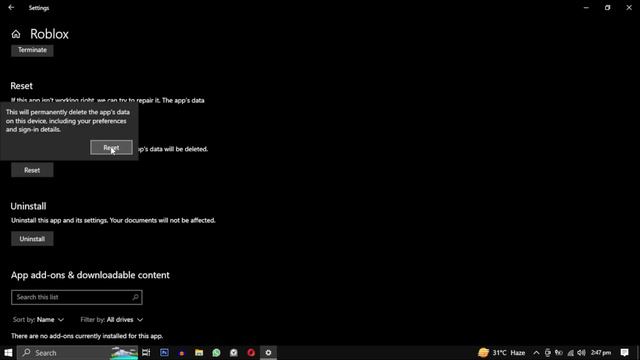Open Task View from the taskbar

(x=146, y=353)
